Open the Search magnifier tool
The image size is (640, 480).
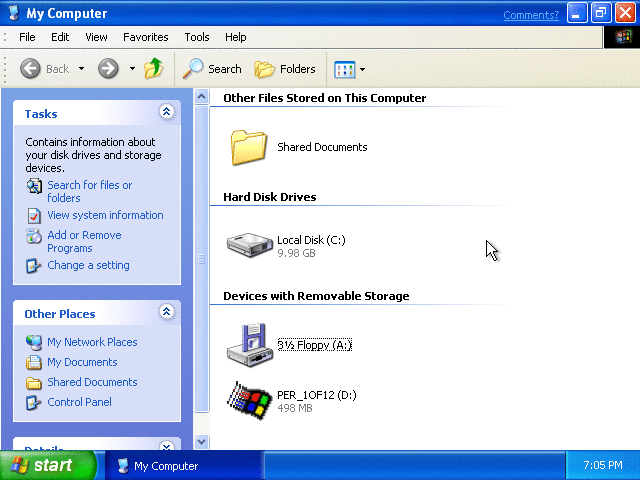(193, 68)
